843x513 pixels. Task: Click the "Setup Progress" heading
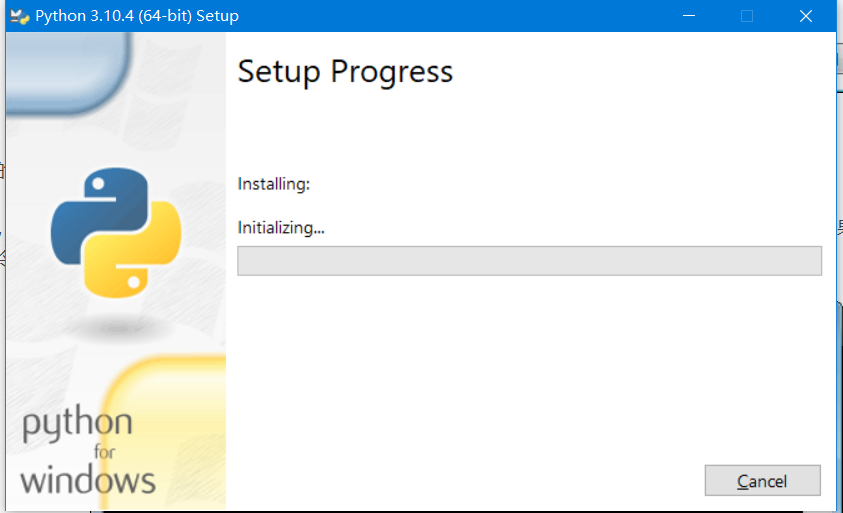coord(345,72)
